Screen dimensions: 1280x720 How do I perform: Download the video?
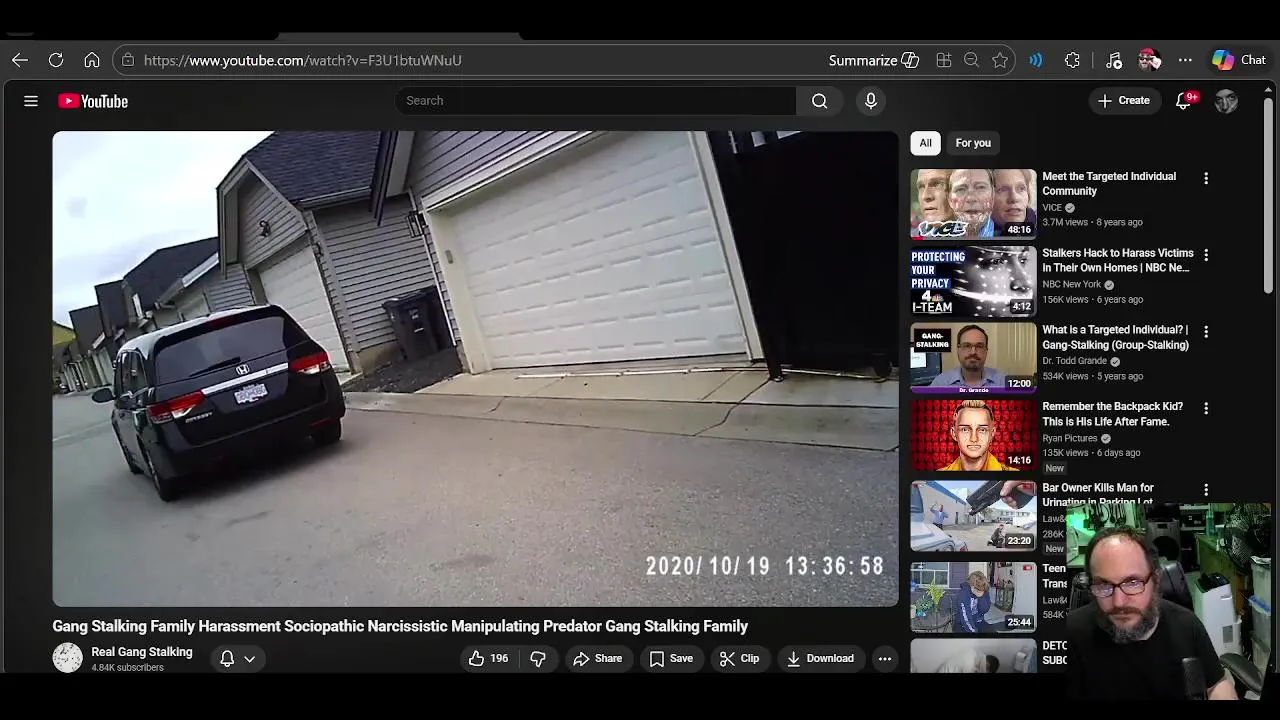point(820,658)
